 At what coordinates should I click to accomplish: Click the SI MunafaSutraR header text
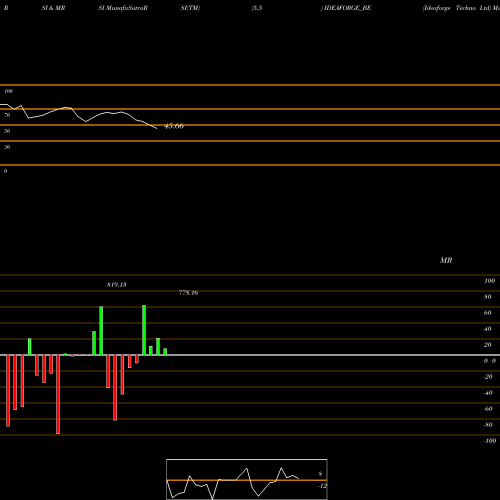(123, 8)
